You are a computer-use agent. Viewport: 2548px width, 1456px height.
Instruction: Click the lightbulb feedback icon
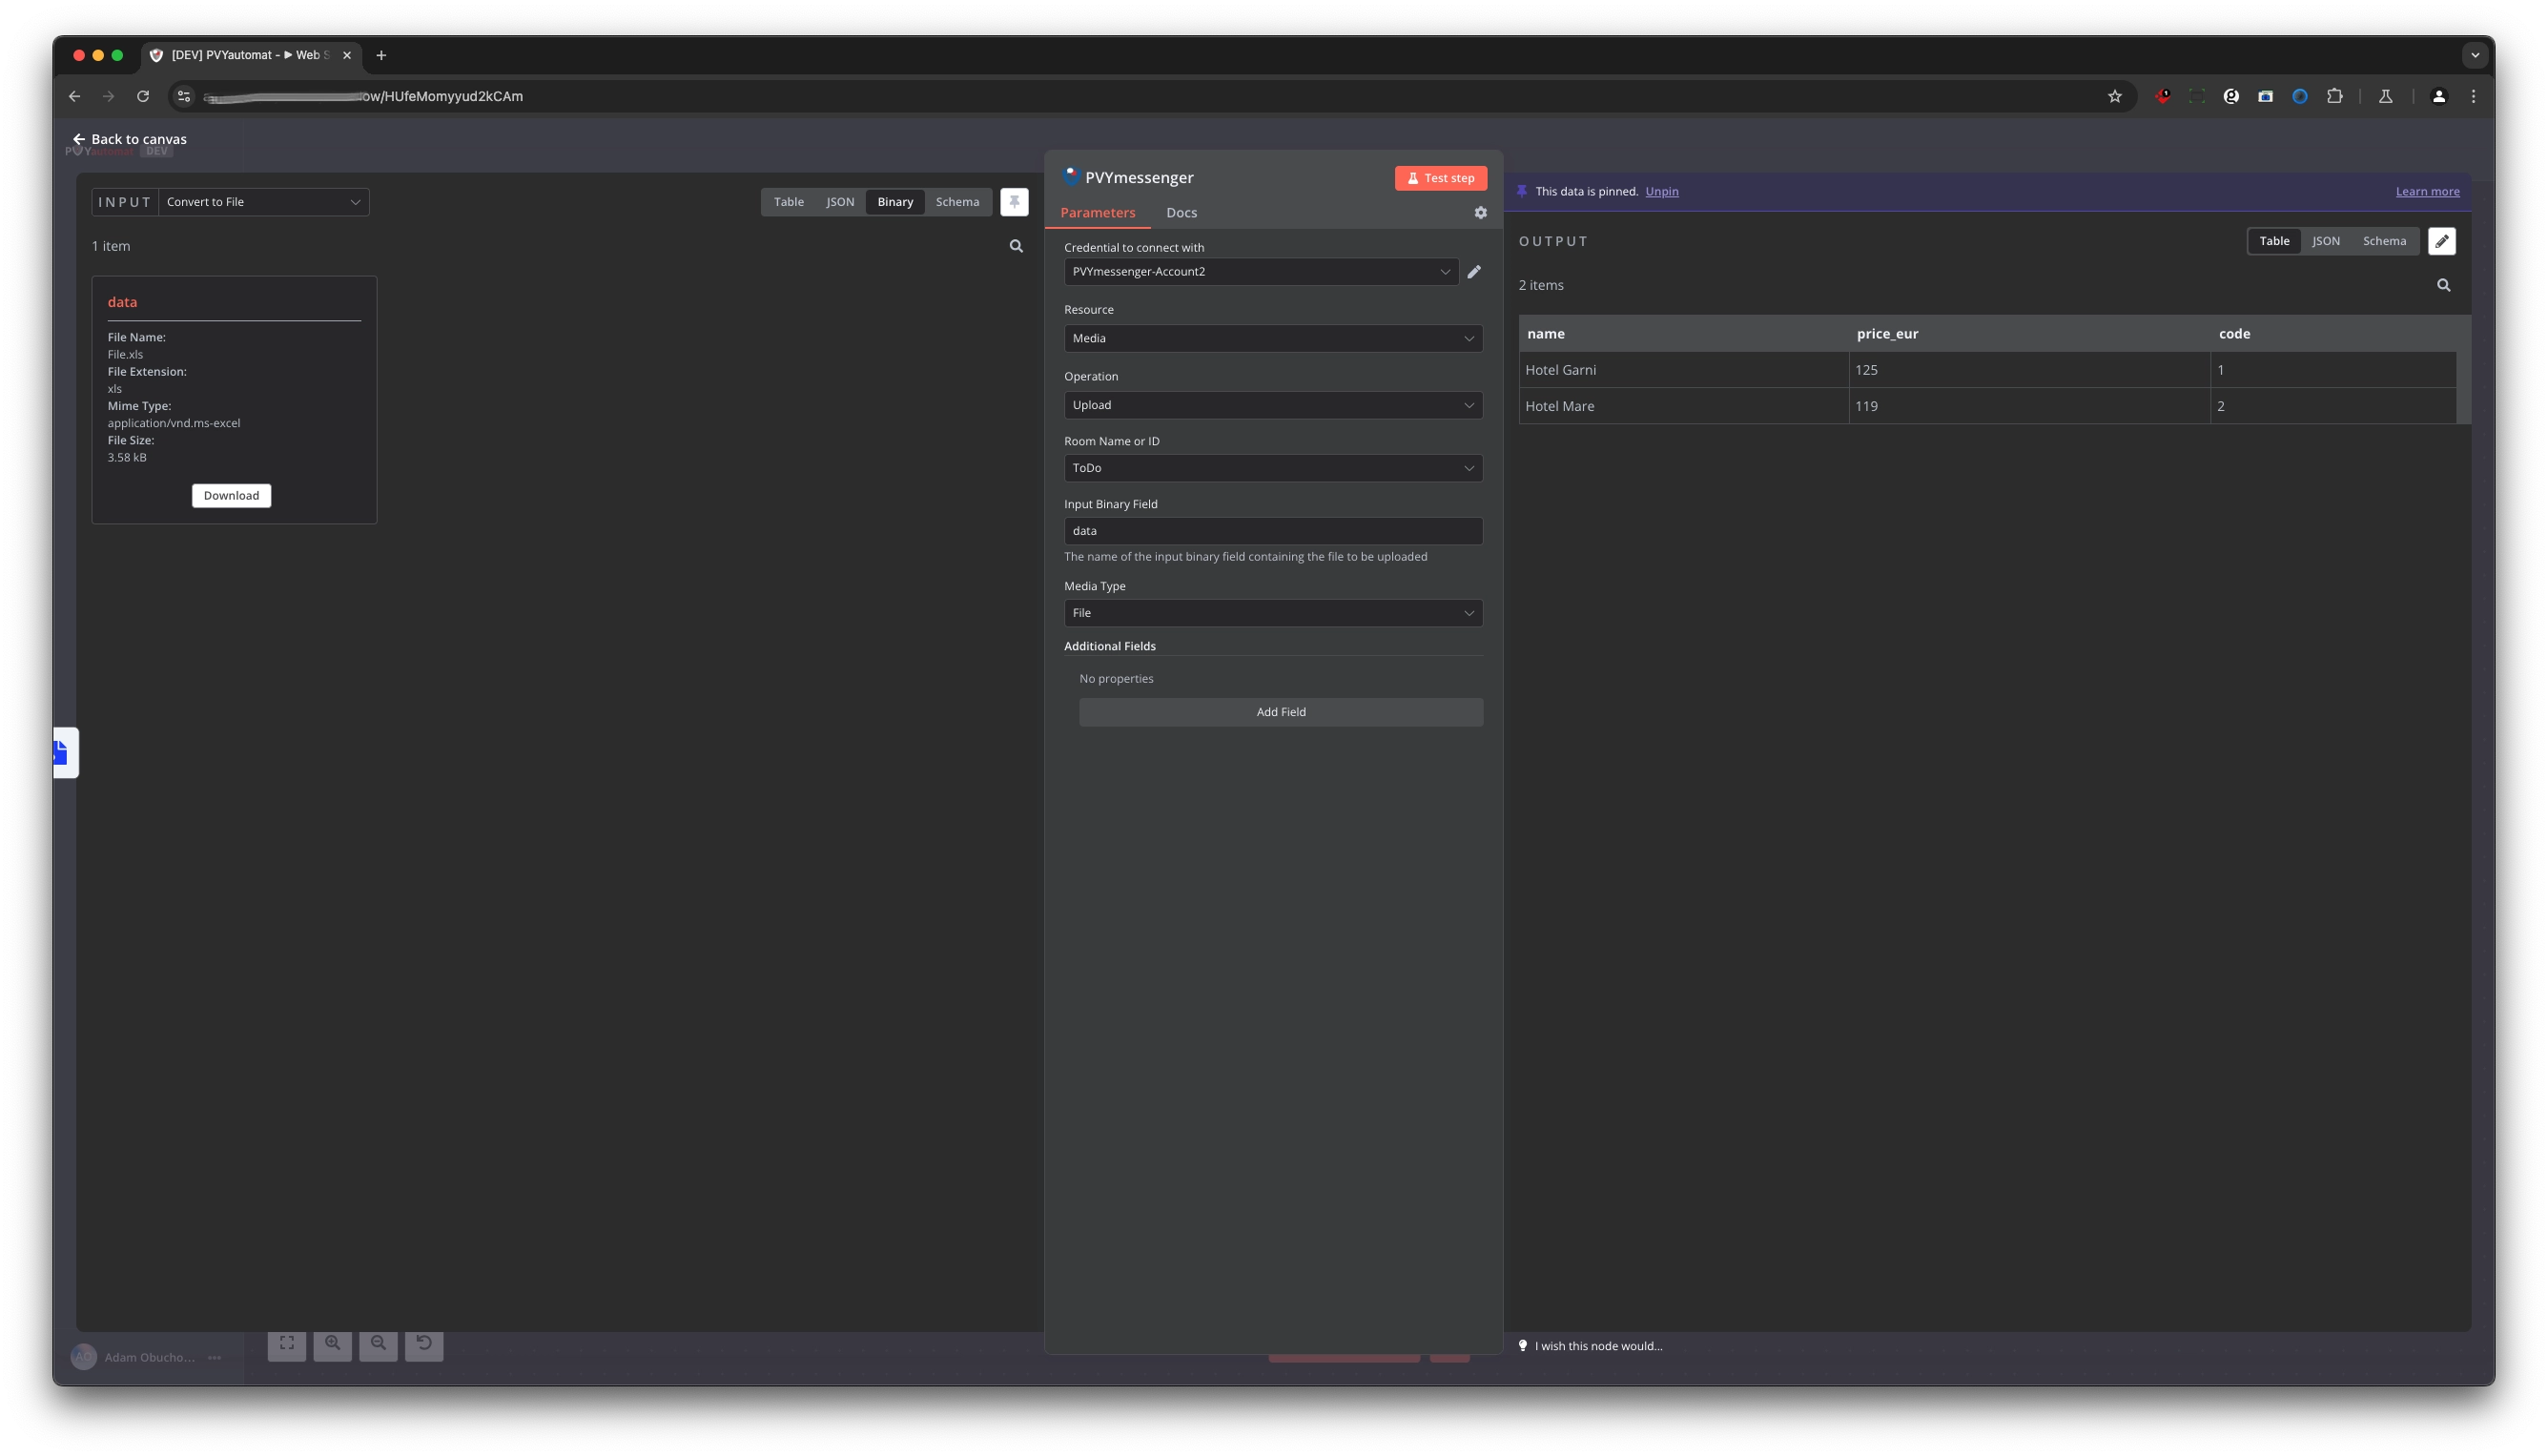(1523, 1346)
